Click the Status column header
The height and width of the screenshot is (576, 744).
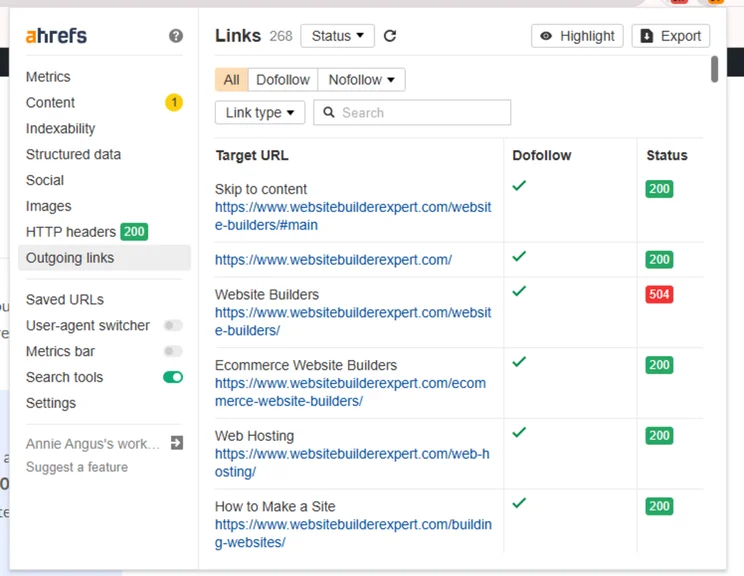667,156
